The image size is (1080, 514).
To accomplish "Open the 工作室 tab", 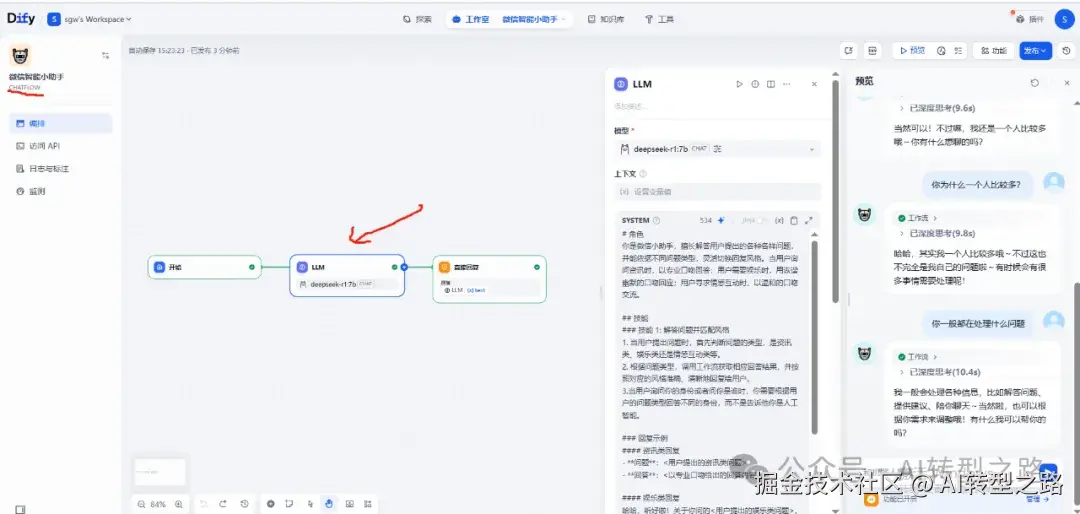I will pos(470,19).
